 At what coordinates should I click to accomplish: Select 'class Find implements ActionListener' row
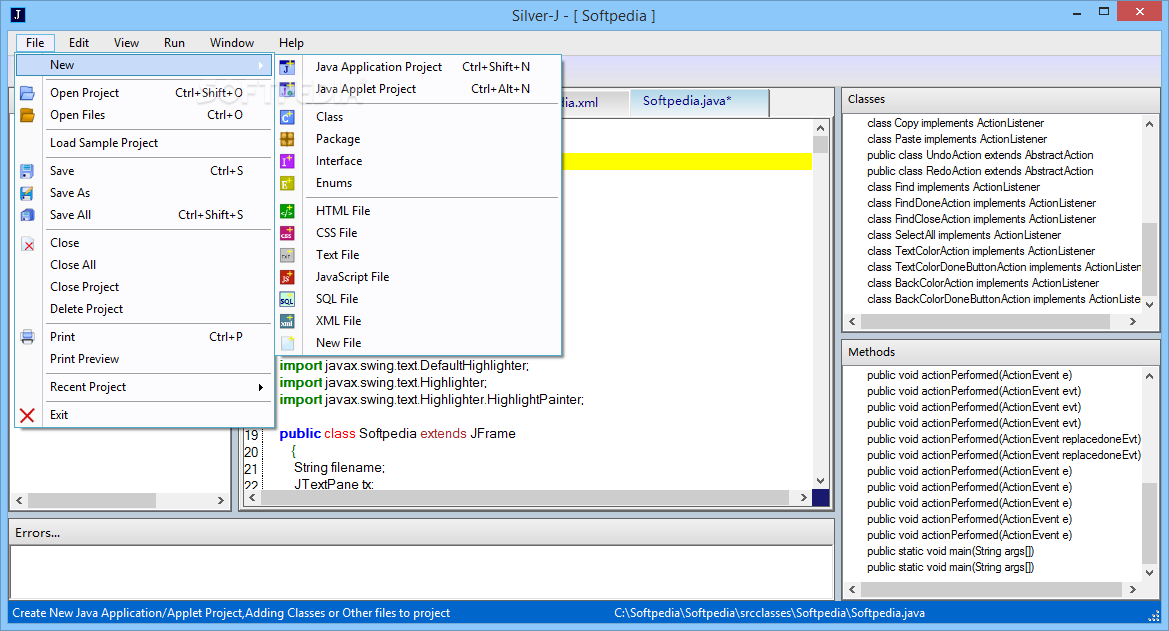click(953, 187)
